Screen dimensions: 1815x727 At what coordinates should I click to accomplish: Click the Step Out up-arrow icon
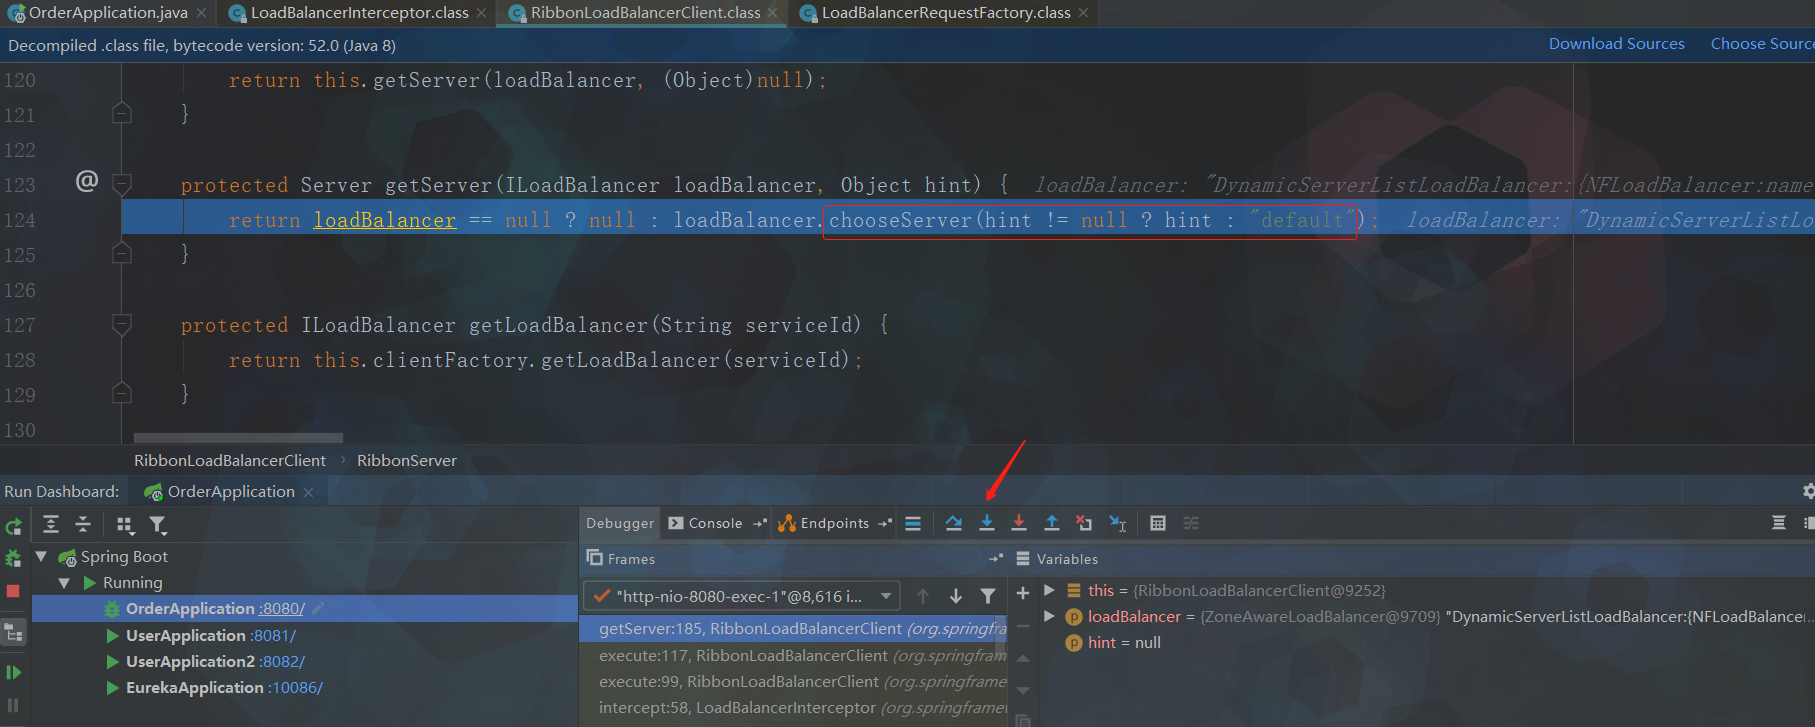(1052, 523)
